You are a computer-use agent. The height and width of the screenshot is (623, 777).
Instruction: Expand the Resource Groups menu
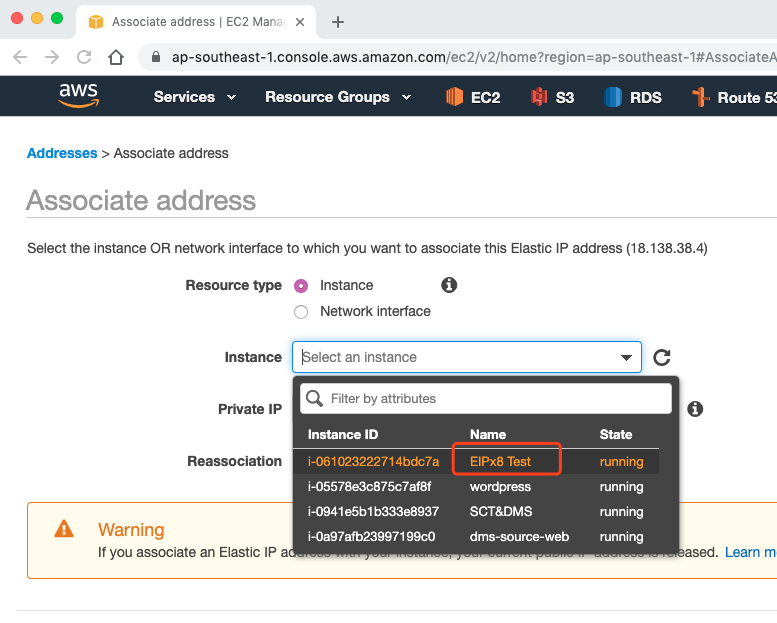(338, 97)
